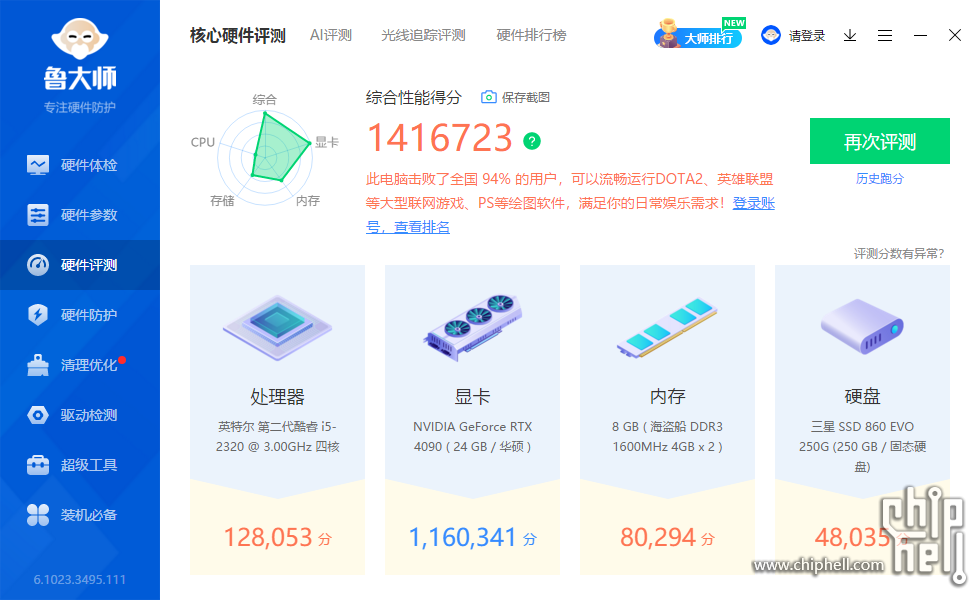Minimize the 鲁大师 window
Image resolution: width=980 pixels, height=600 pixels.
click(x=920, y=36)
